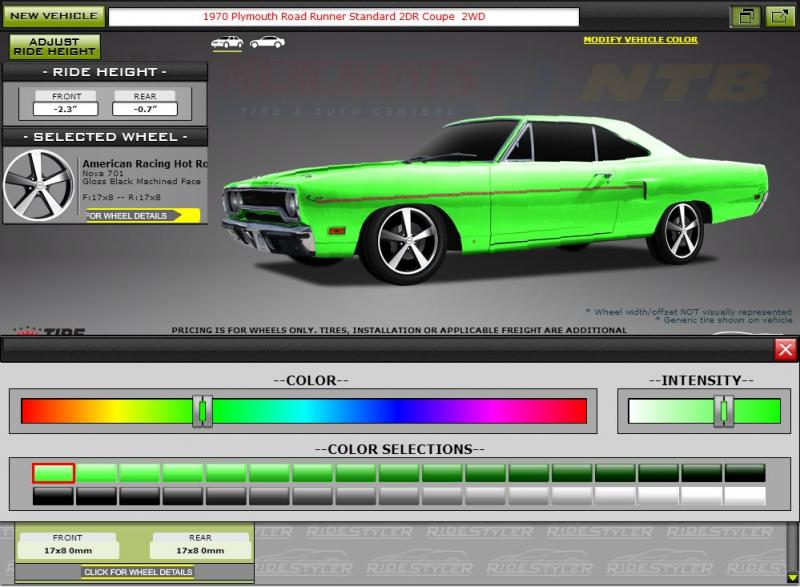This screenshot has height=587, width=800.
Task: Click the FRONT 17x8 0mm wheel size box
Action: [67, 545]
